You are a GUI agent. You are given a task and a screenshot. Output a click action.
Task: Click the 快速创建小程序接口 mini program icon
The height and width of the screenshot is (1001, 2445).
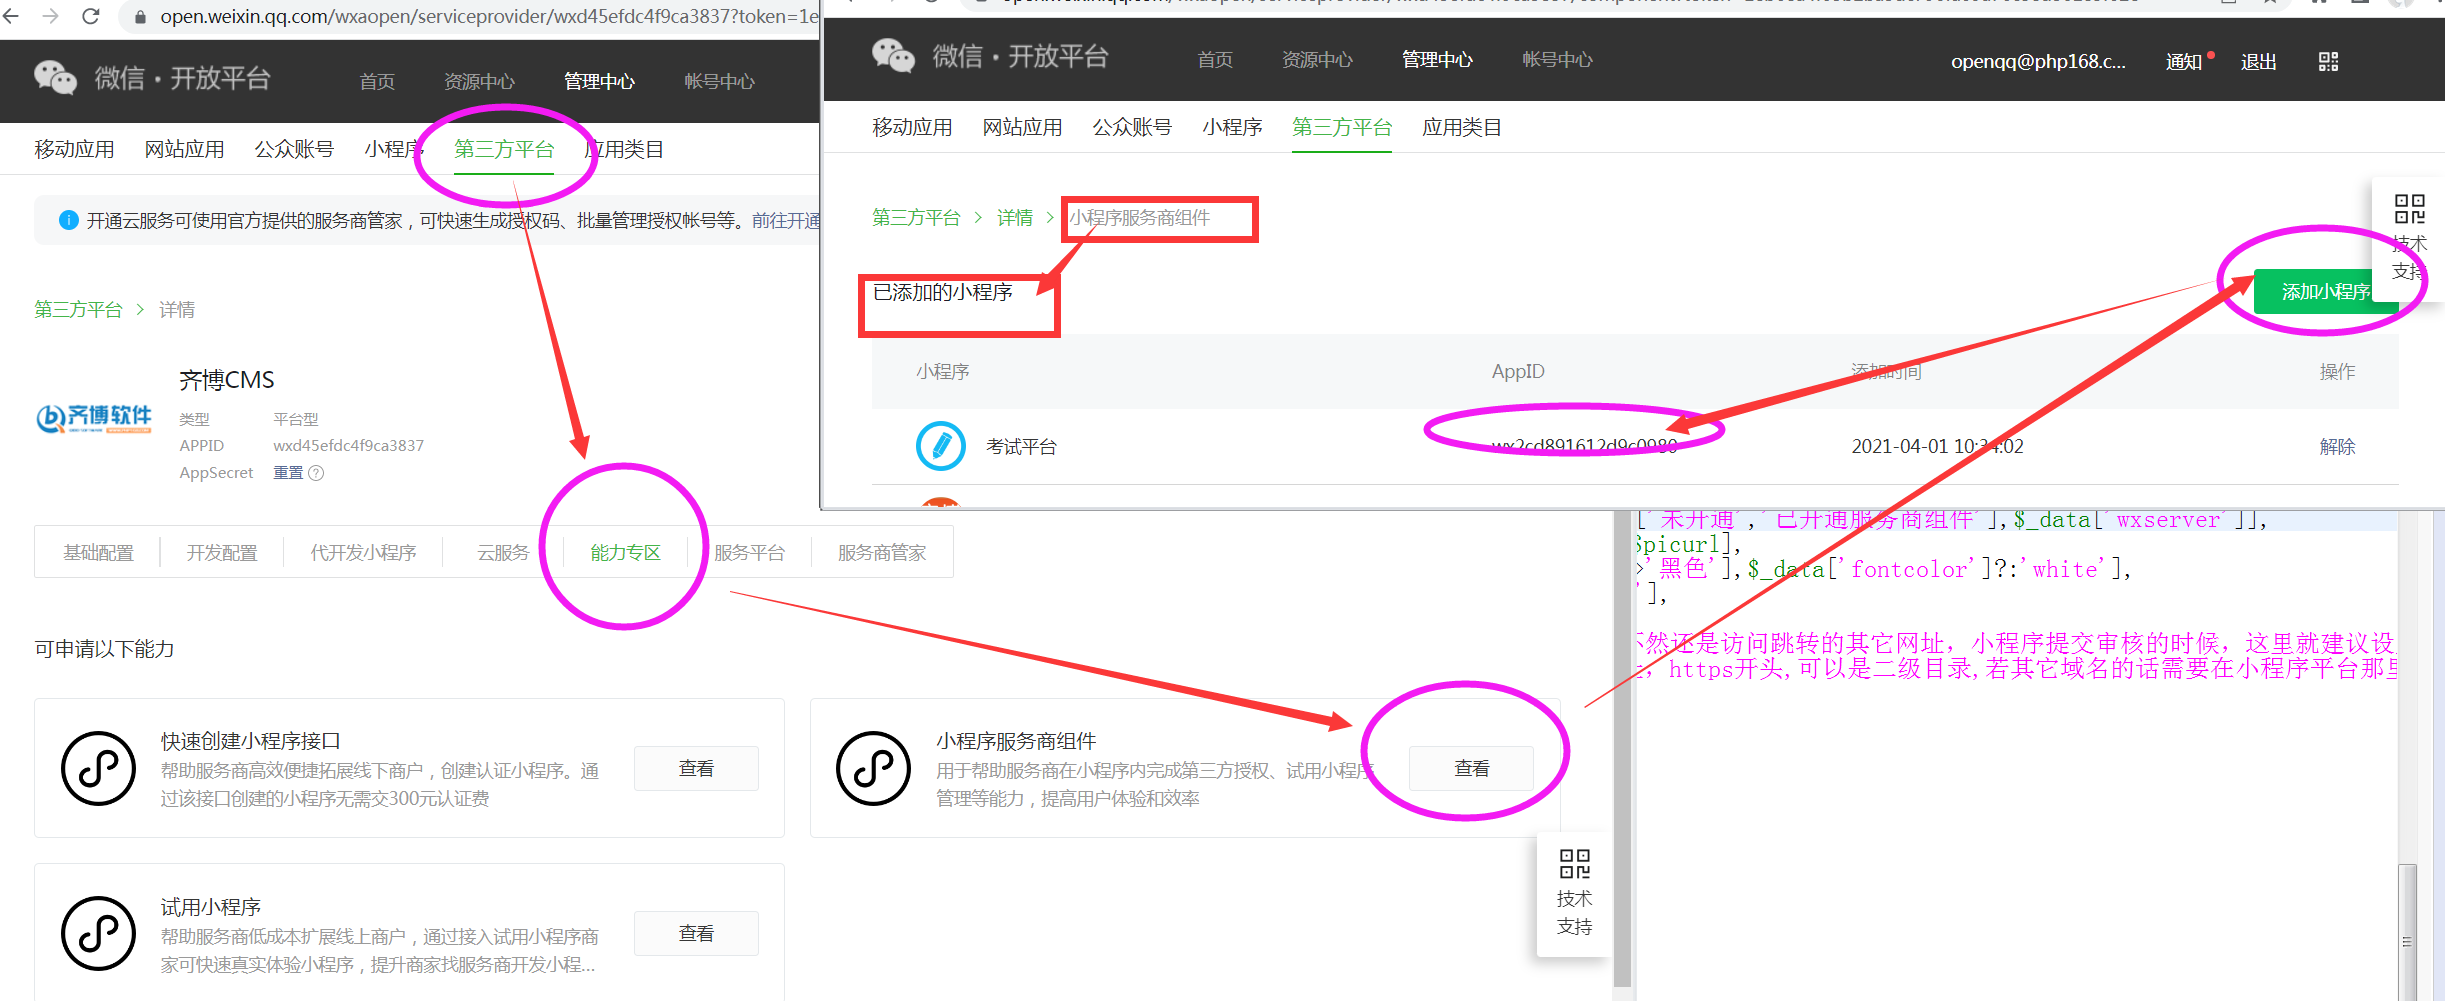tap(98, 768)
